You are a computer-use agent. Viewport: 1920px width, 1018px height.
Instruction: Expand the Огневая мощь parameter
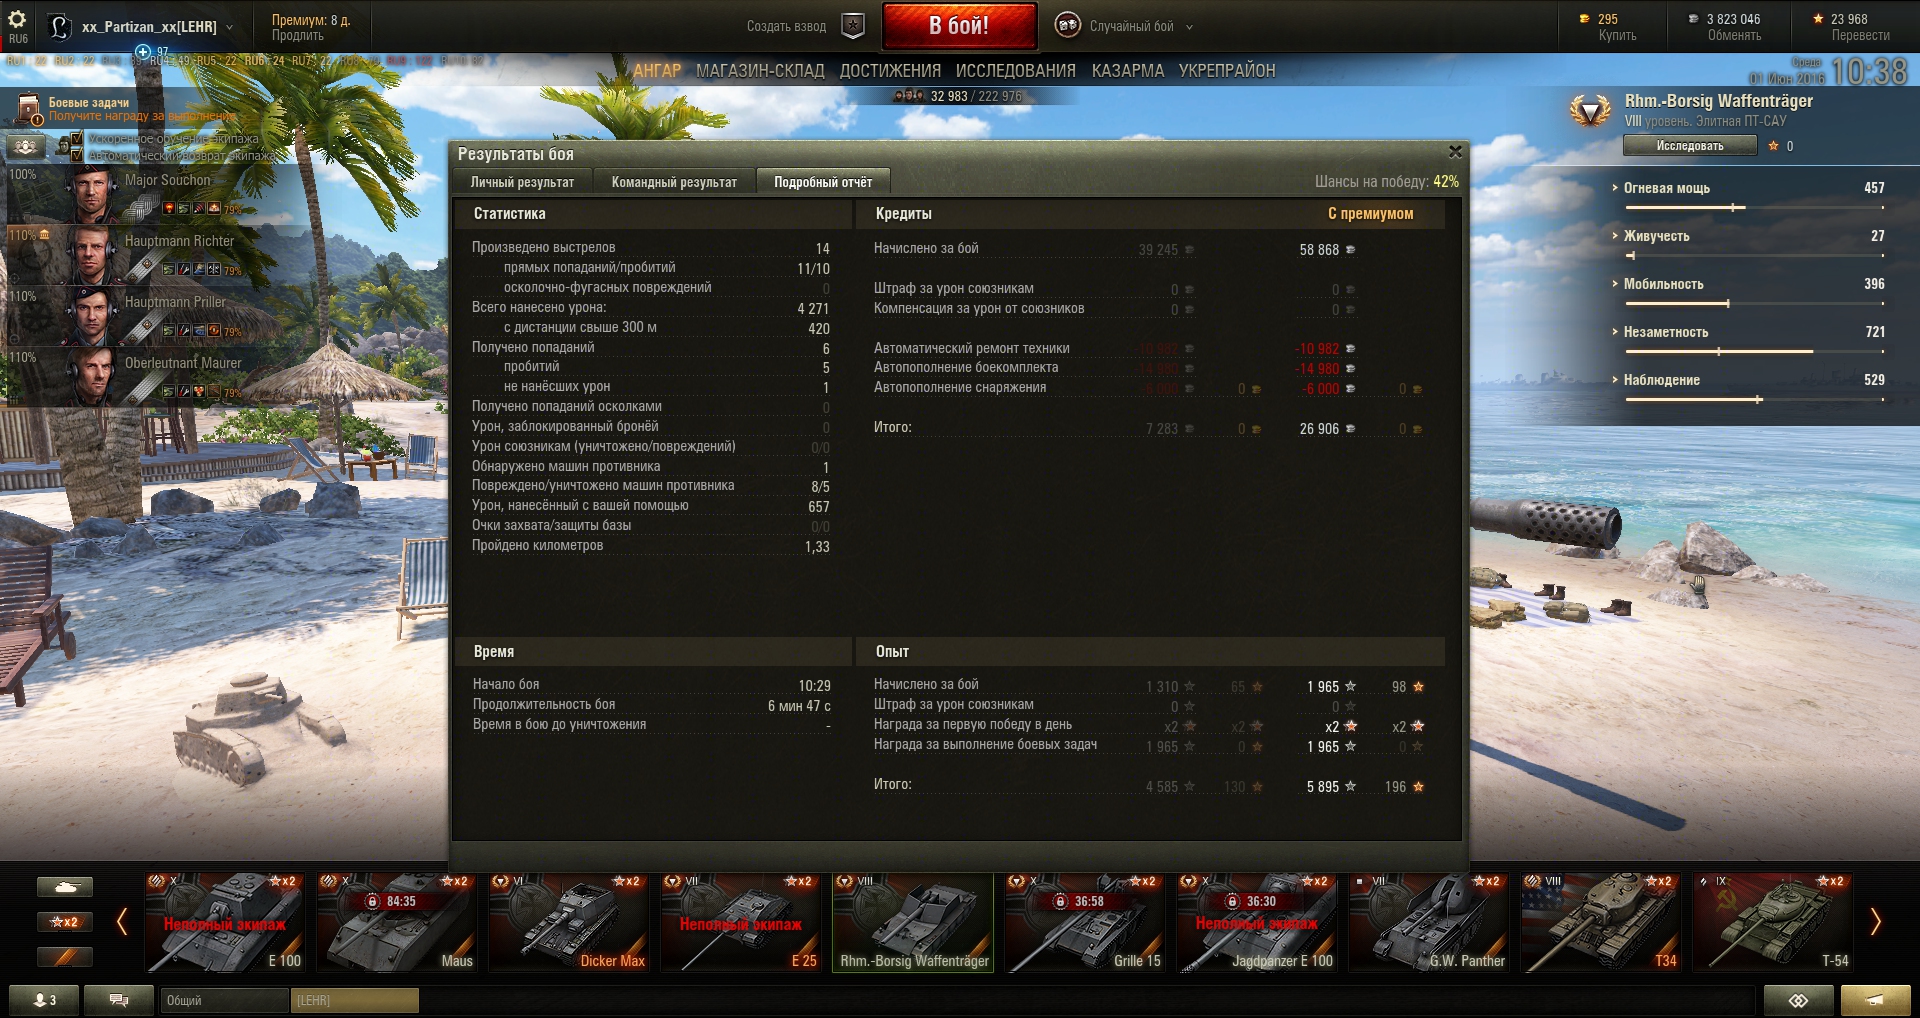click(1614, 188)
